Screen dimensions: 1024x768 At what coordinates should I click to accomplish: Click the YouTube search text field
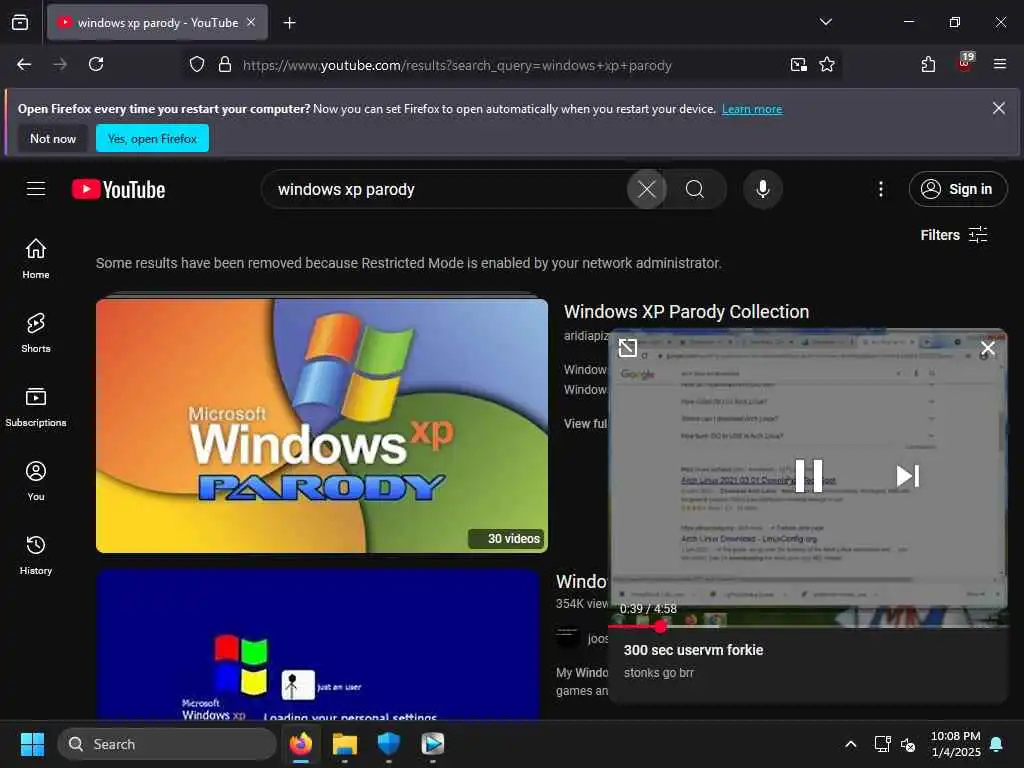[451, 189]
